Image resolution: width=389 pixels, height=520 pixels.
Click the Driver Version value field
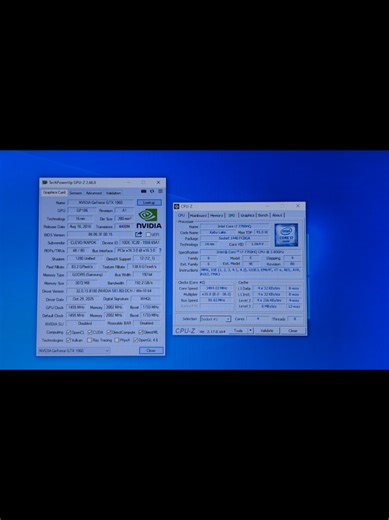114,291
